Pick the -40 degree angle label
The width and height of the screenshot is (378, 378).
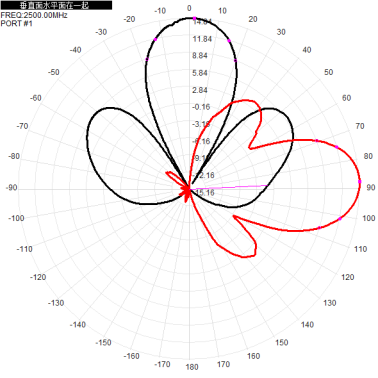coord(75,50)
